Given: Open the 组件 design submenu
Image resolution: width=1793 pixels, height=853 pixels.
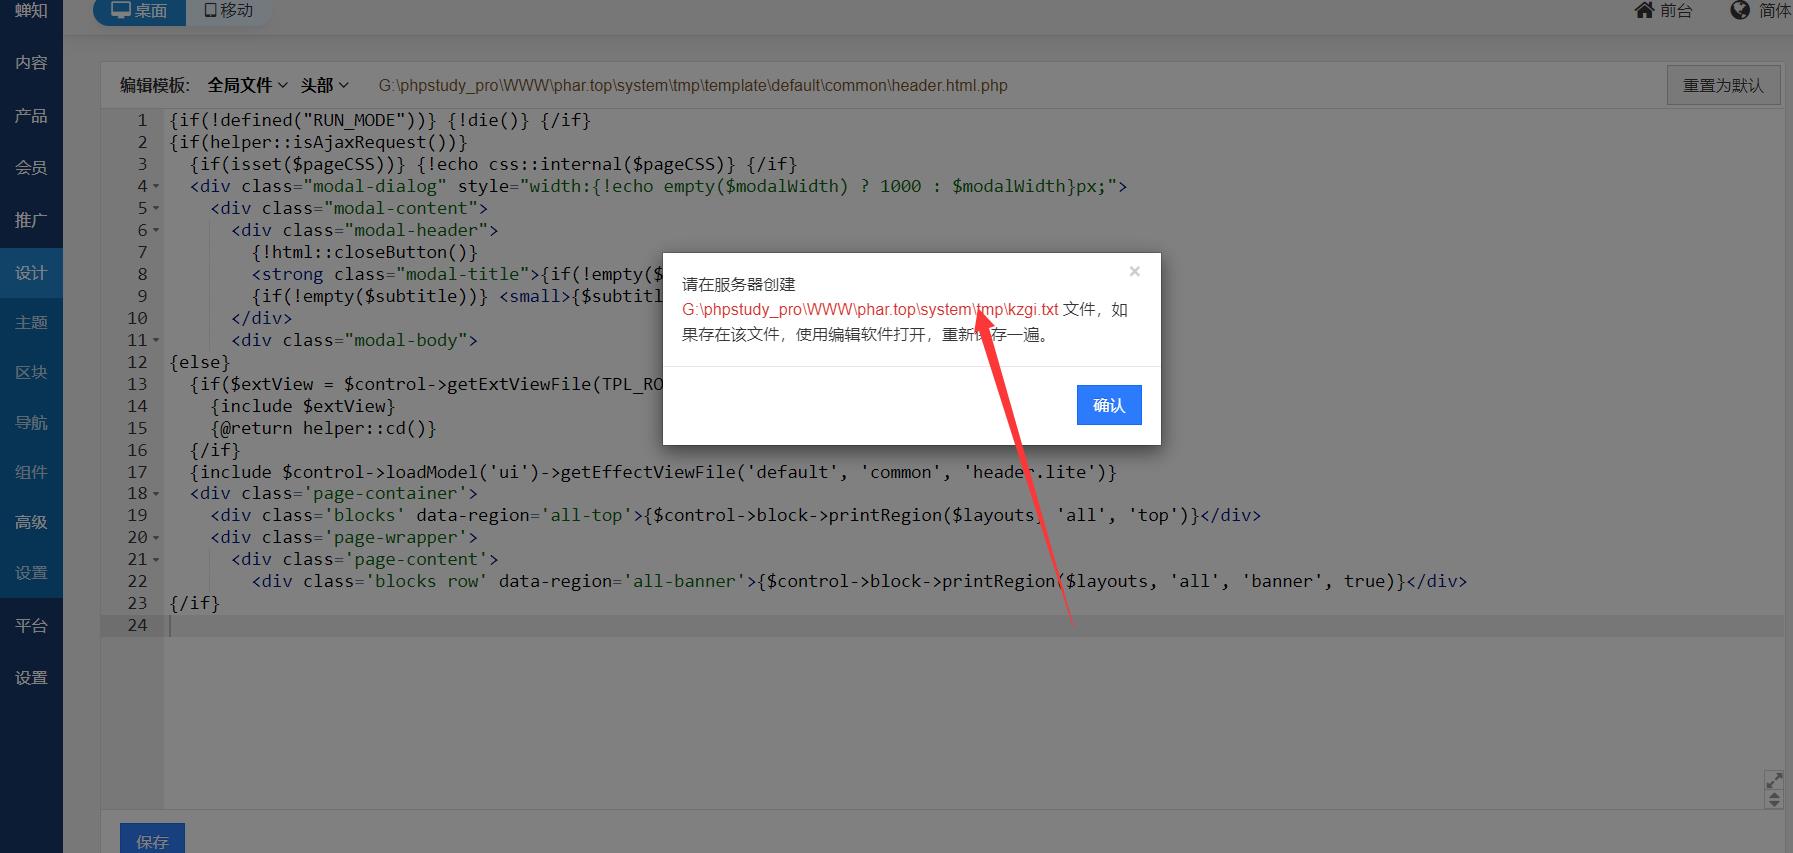Looking at the screenshot, I should [31, 473].
